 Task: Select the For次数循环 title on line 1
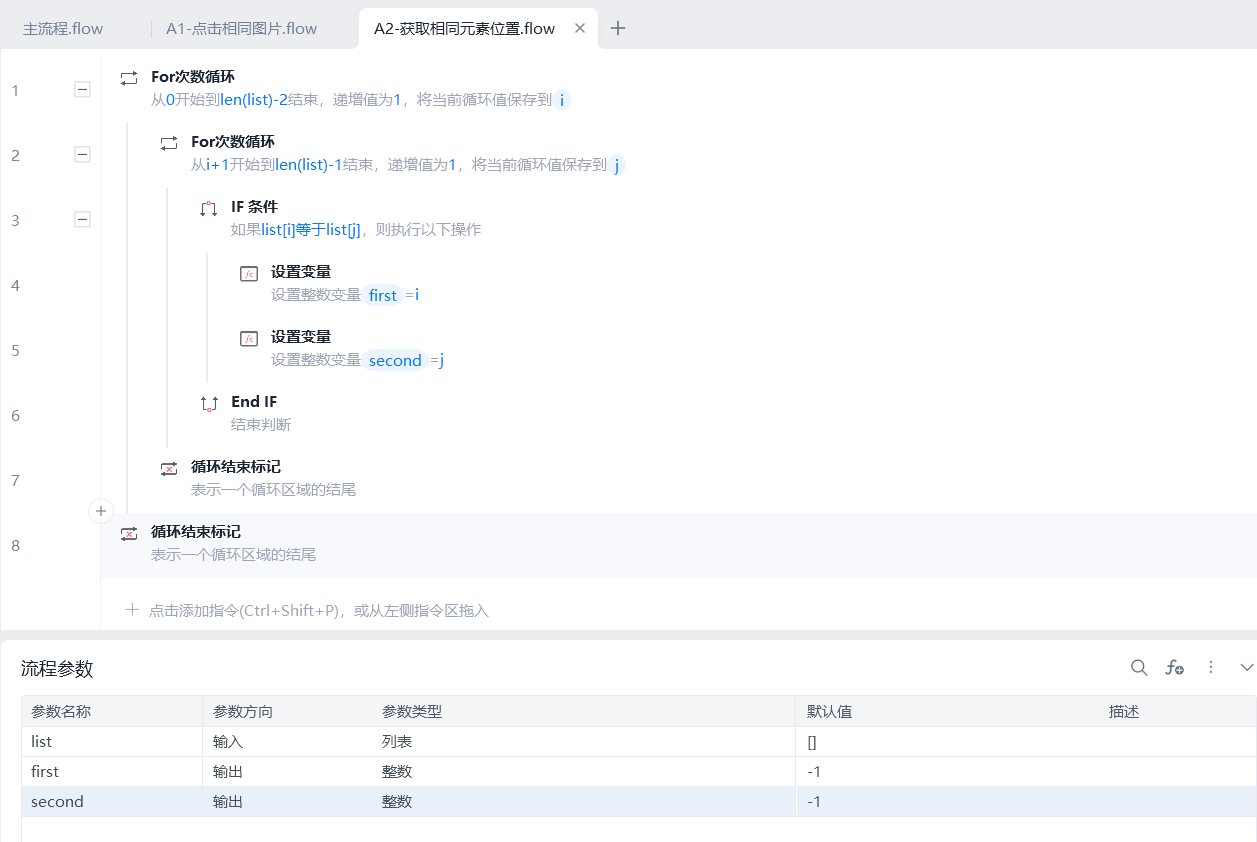pyautogui.click(x=193, y=77)
